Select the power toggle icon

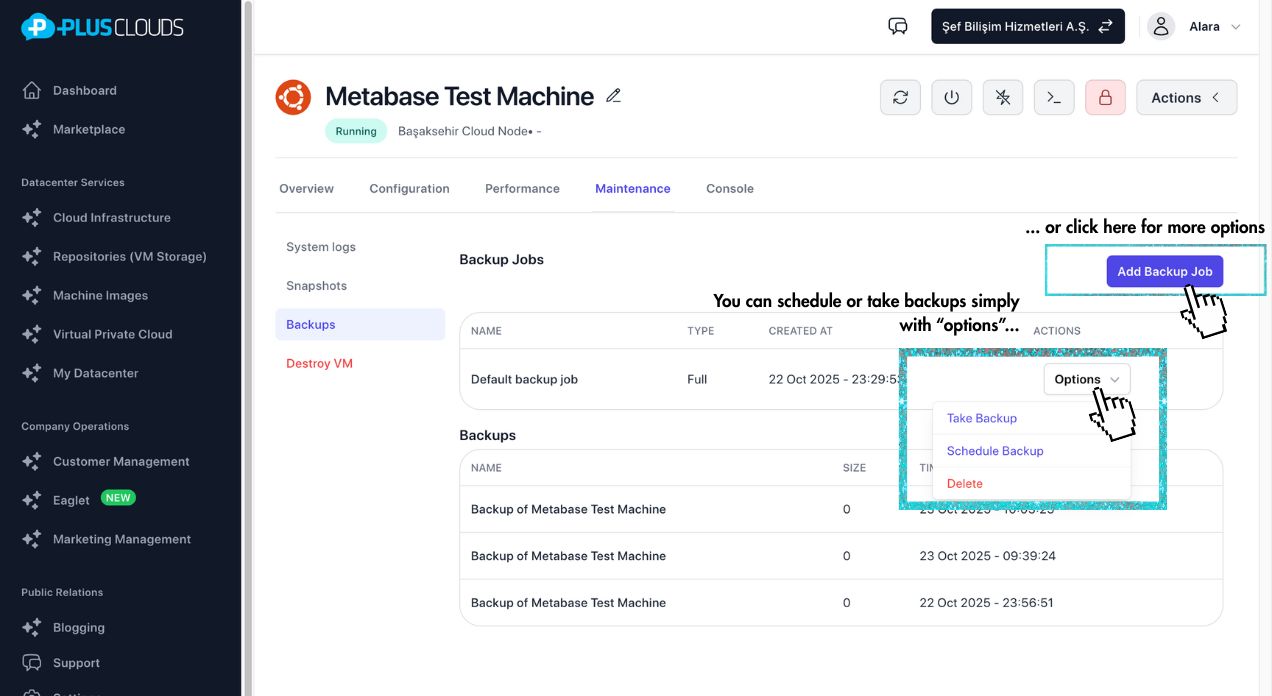tap(951, 97)
